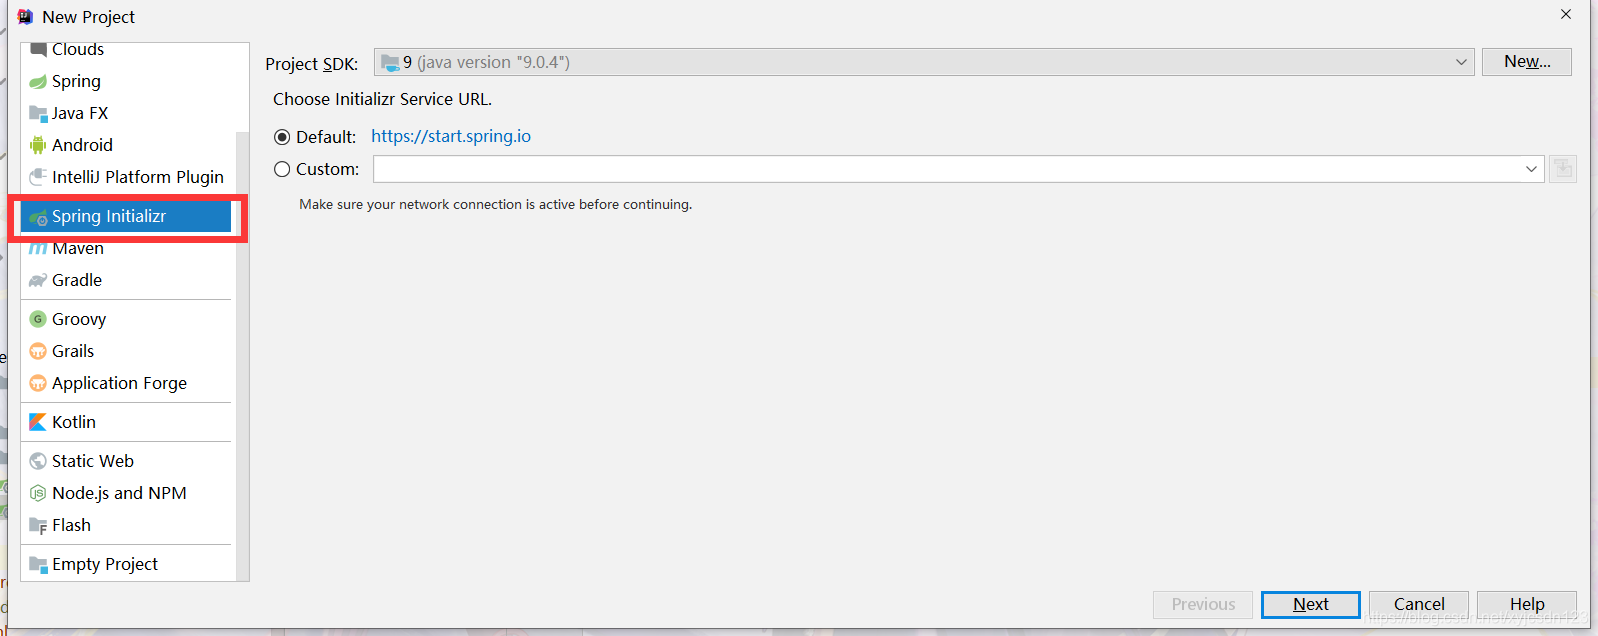1598x636 pixels.
Task: Select the Default service URL radio button
Action: tap(282, 137)
